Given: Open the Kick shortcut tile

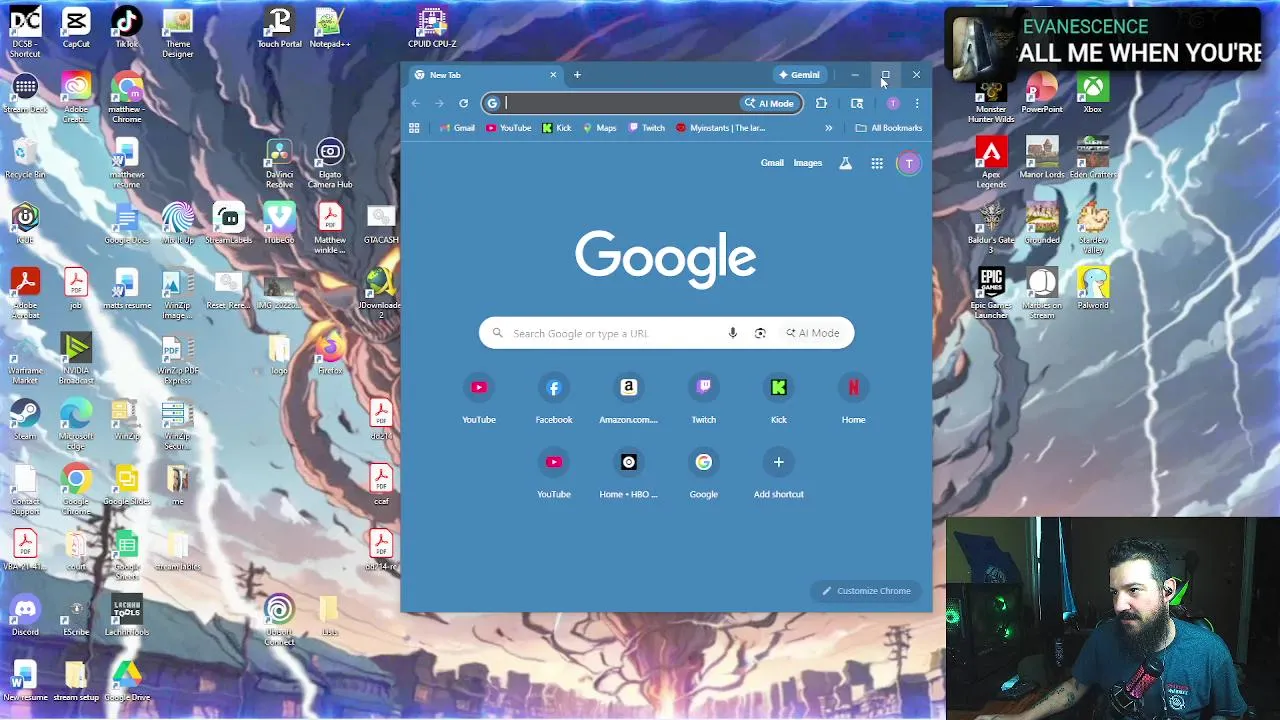Looking at the screenshot, I should [x=779, y=399].
